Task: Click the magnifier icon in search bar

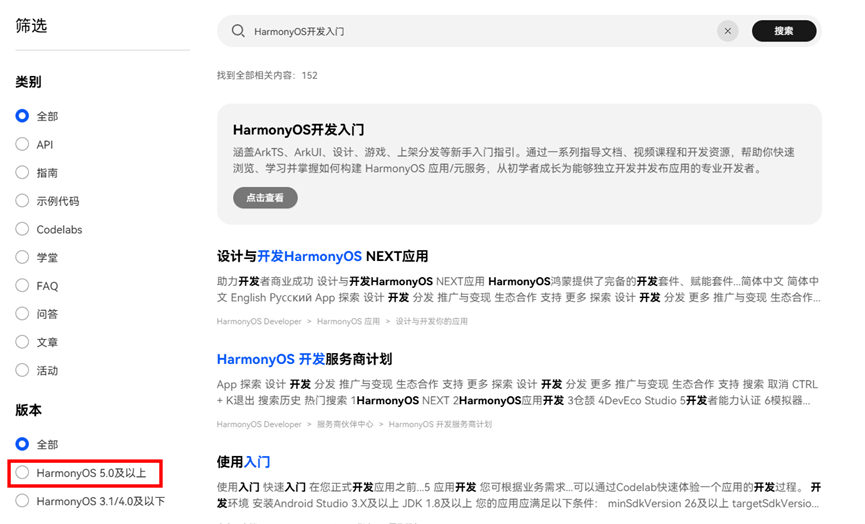Action: pyautogui.click(x=238, y=31)
